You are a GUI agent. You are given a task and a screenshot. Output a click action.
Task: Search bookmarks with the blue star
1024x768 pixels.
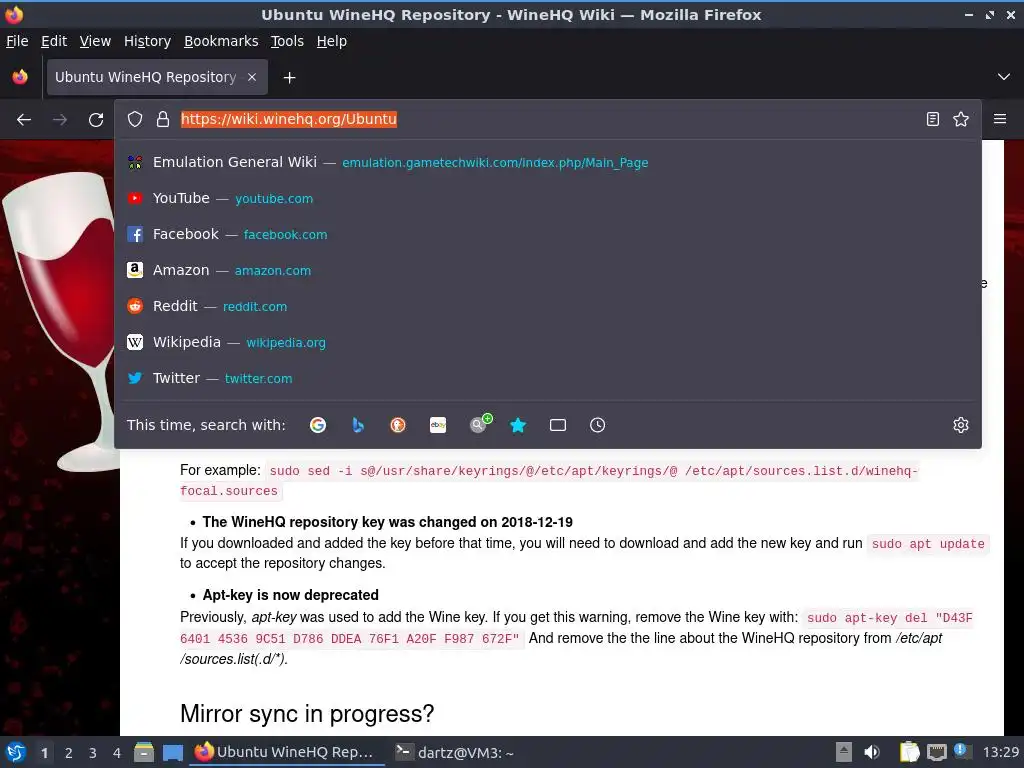point(518,425)
